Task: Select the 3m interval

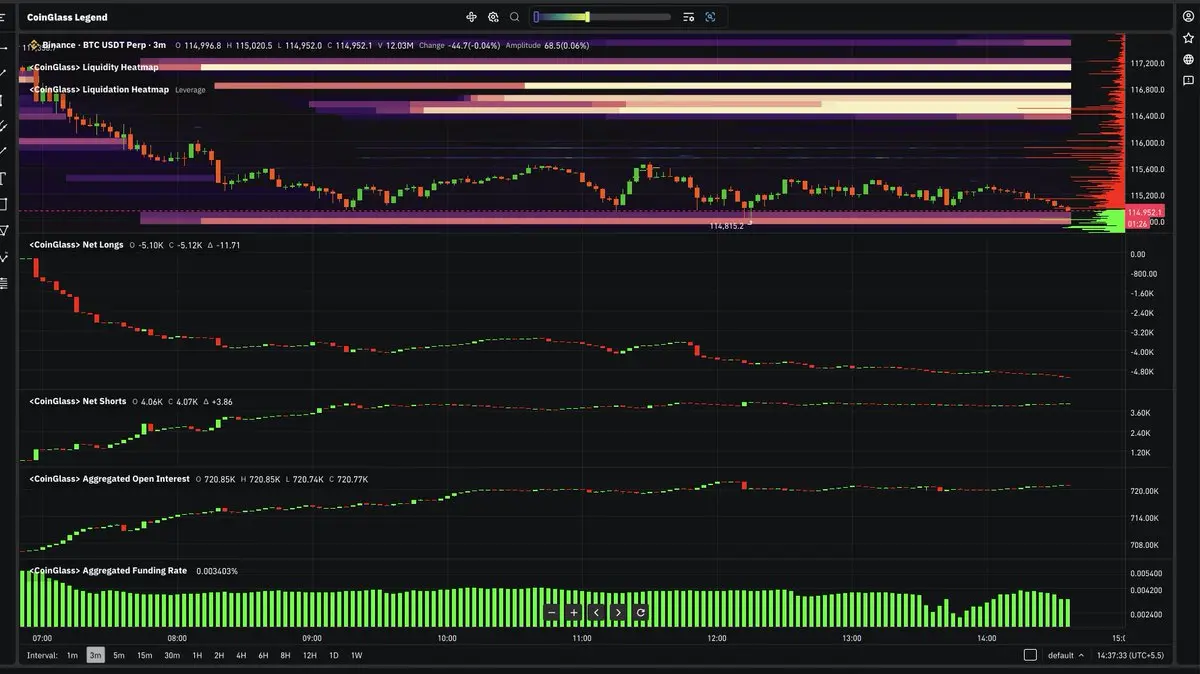Action: click(95, 655)
